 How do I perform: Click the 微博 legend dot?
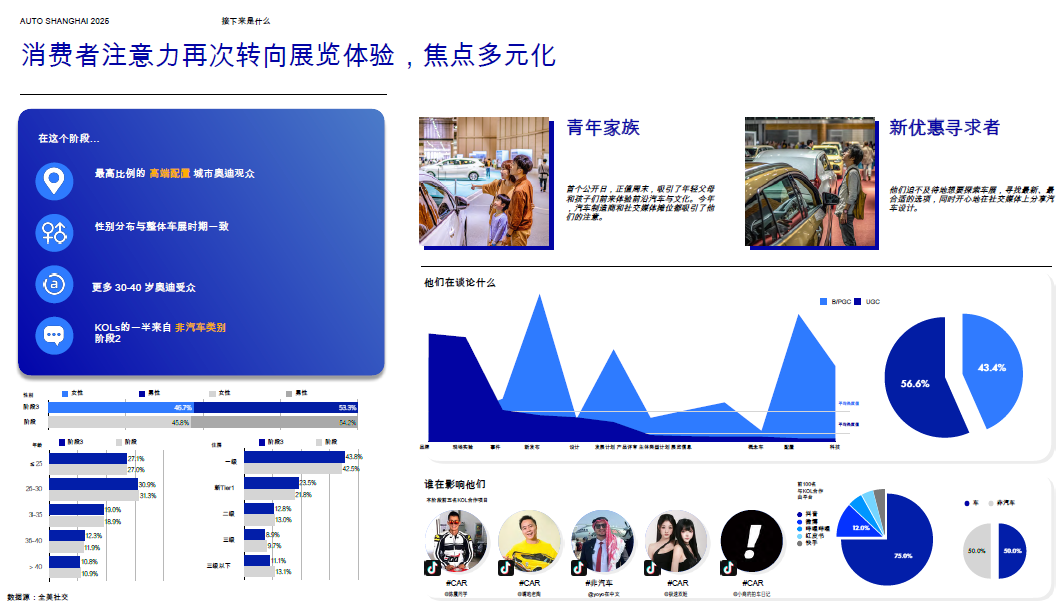click(800, 522)
